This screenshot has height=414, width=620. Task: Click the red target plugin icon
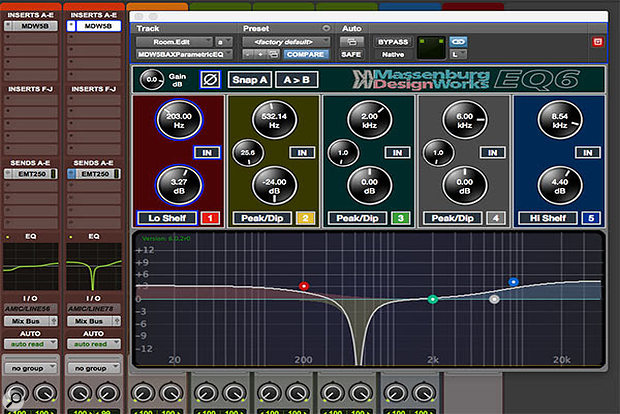coord(597,42)
